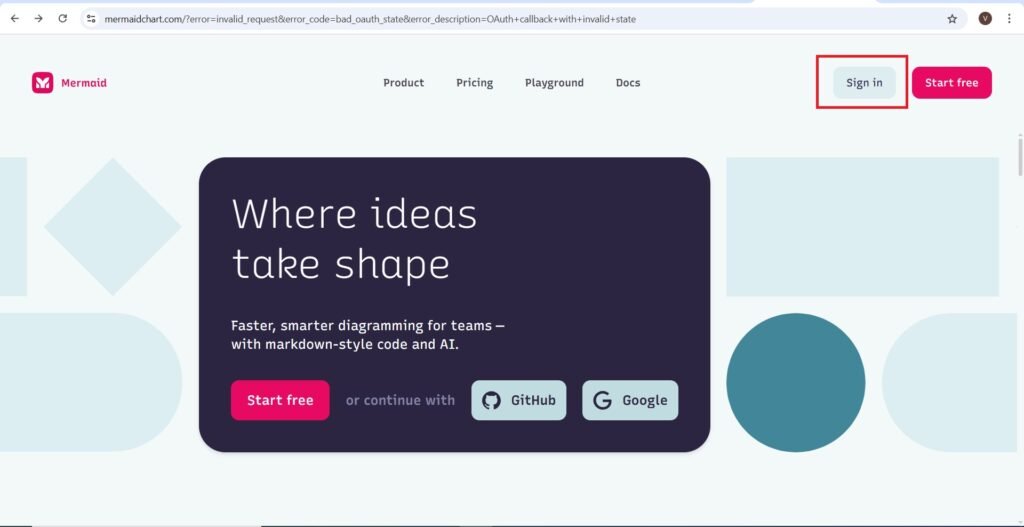
Task: Go to the Pricing page
Action: tap(474, 83)
